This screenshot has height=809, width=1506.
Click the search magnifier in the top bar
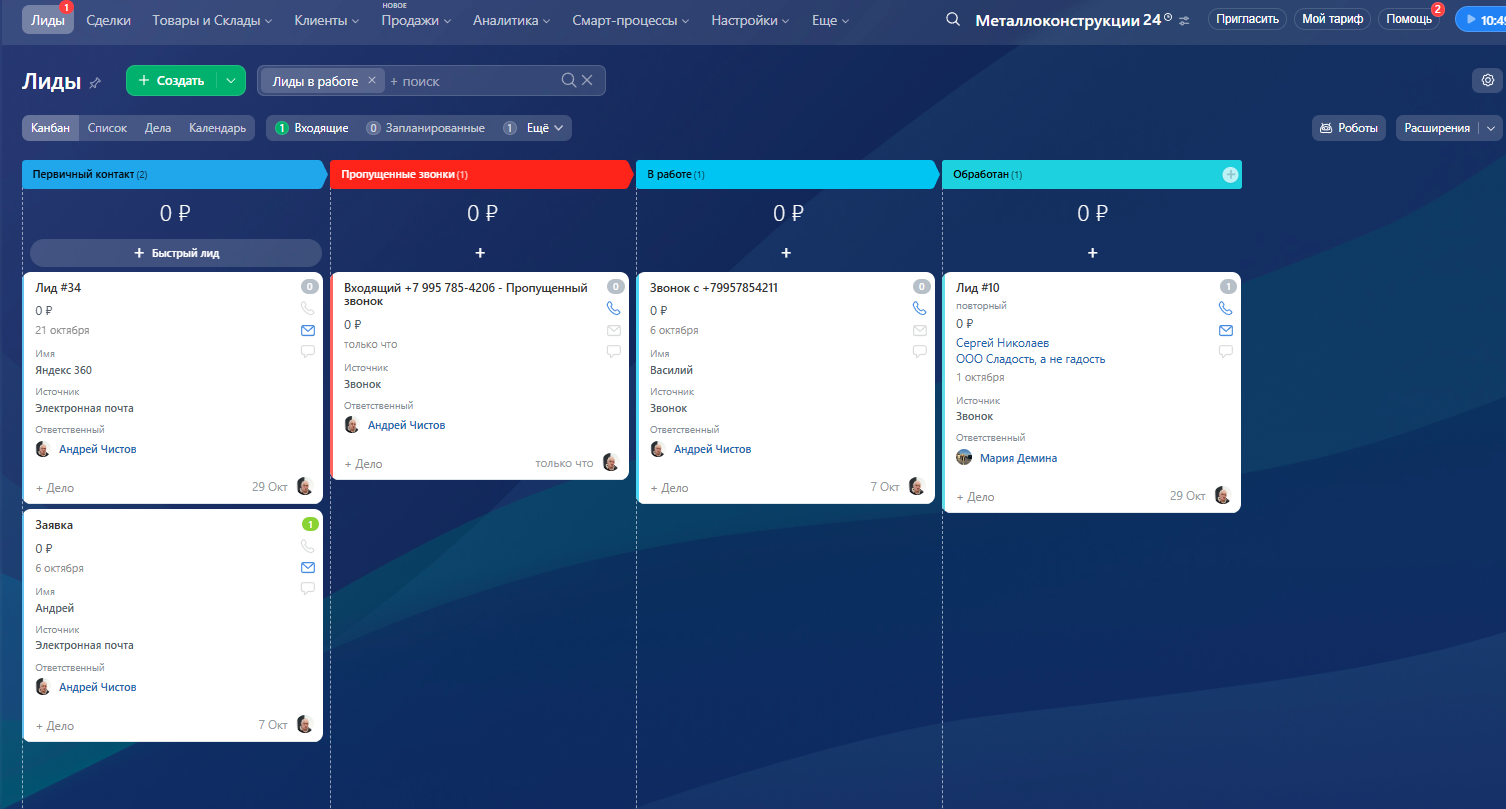tap(953, 20)
